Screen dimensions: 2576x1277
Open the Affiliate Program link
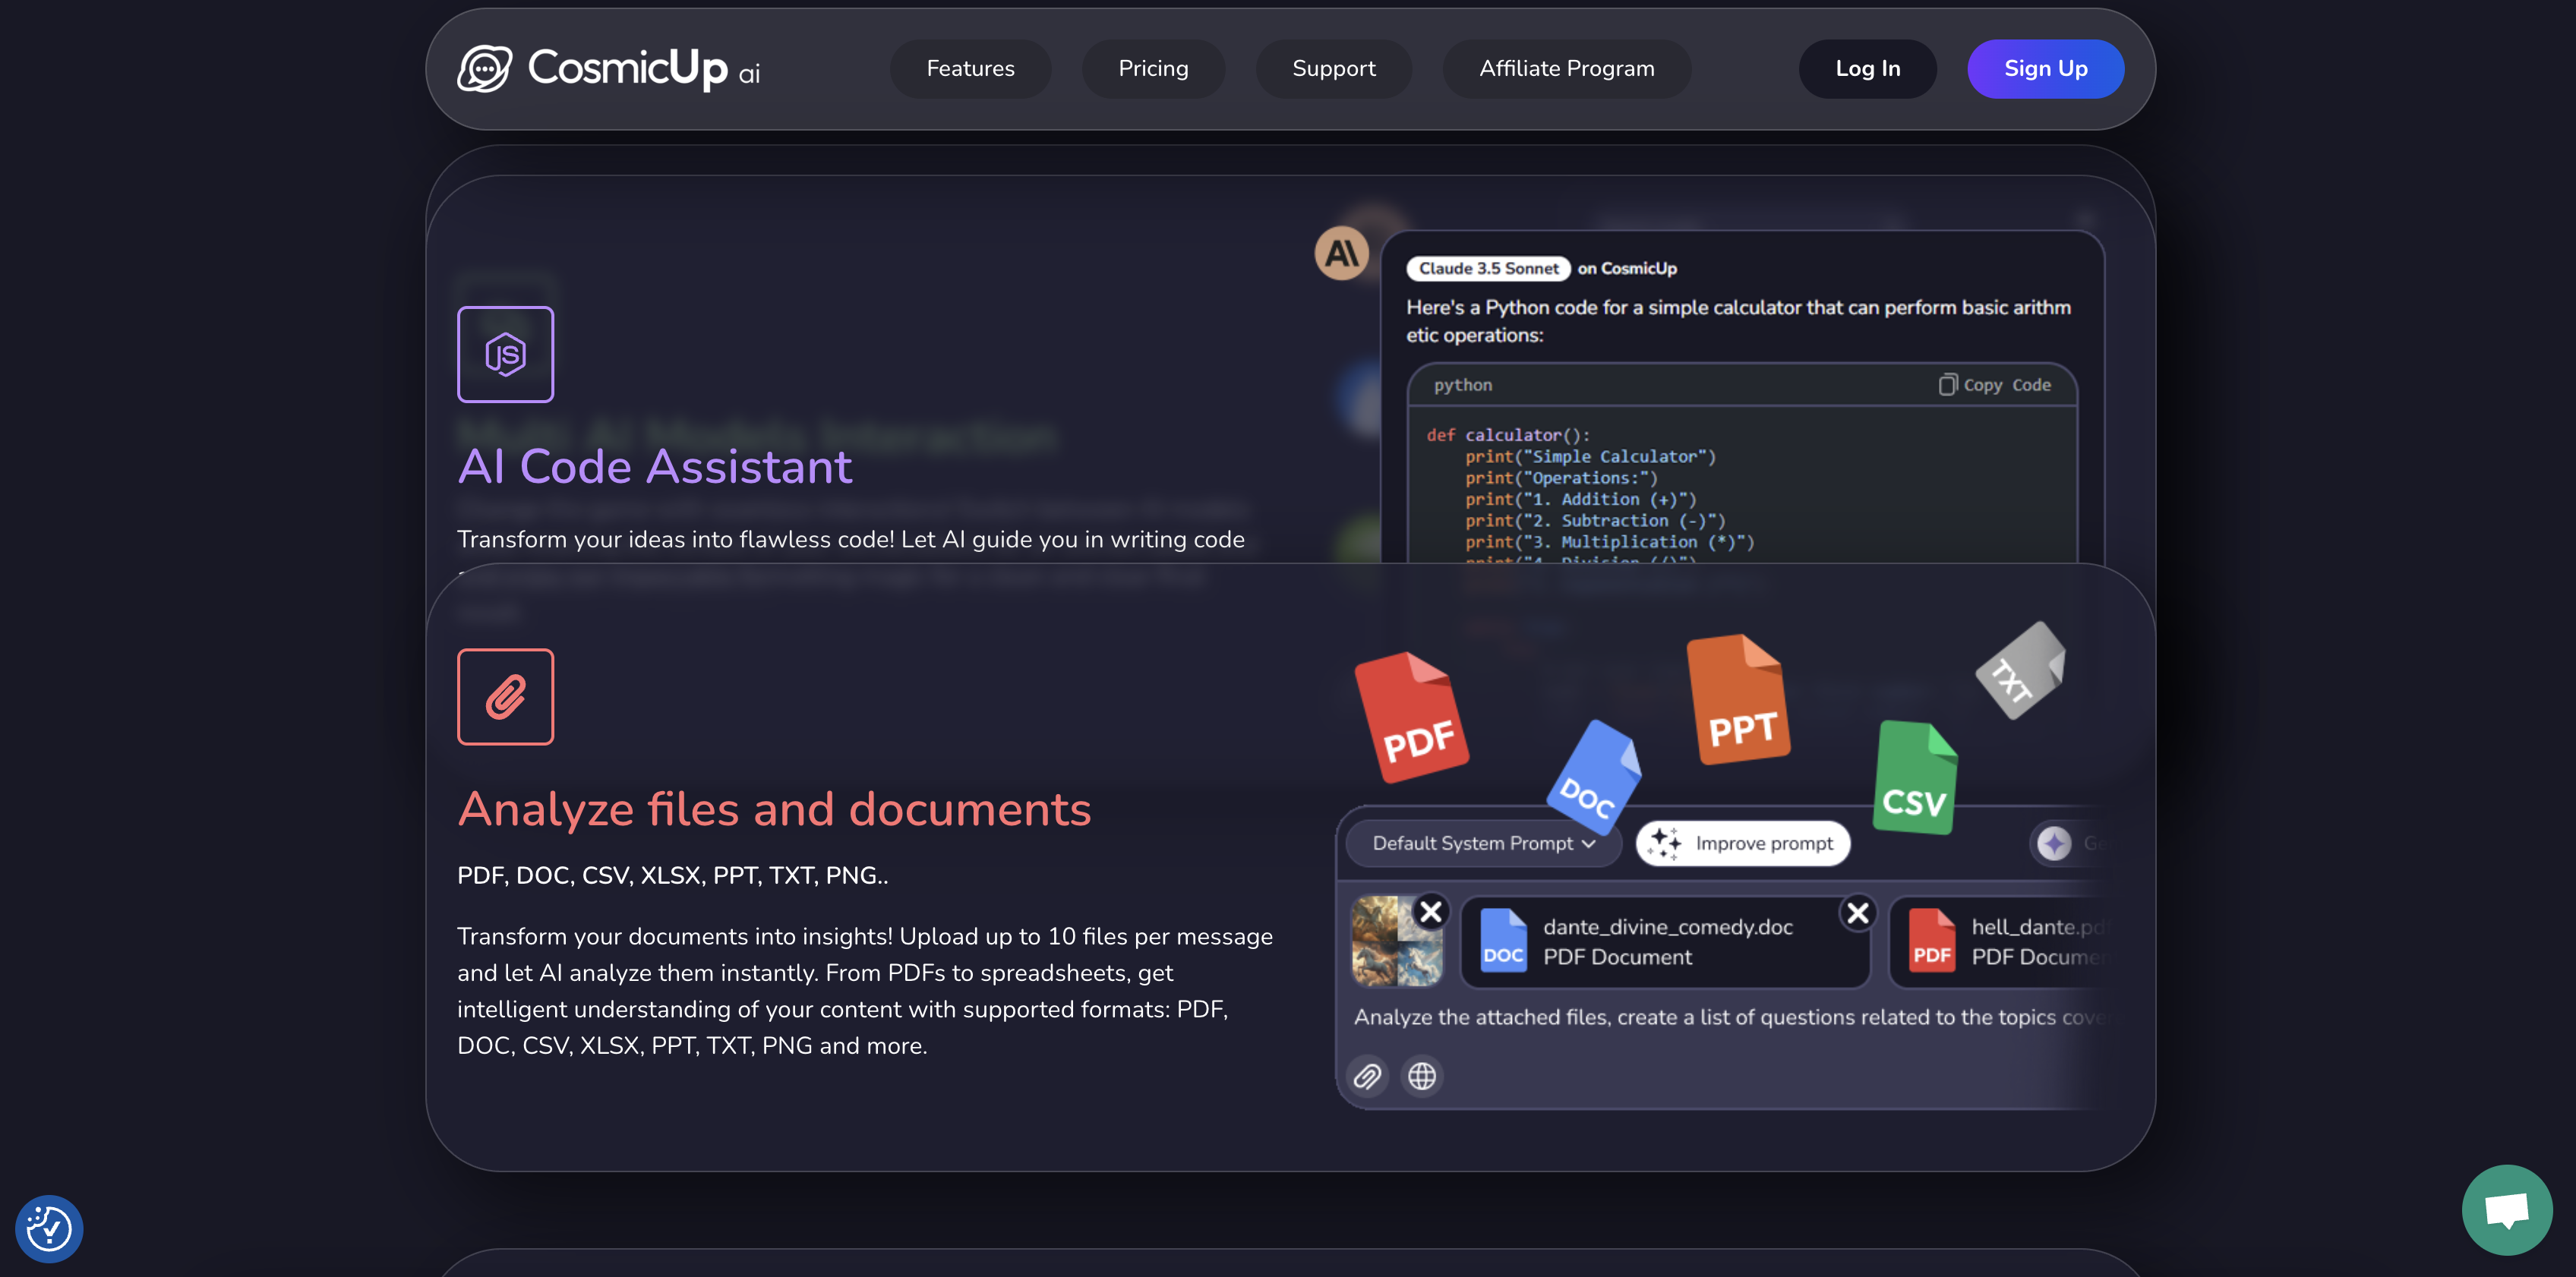tap(1566, 69)
